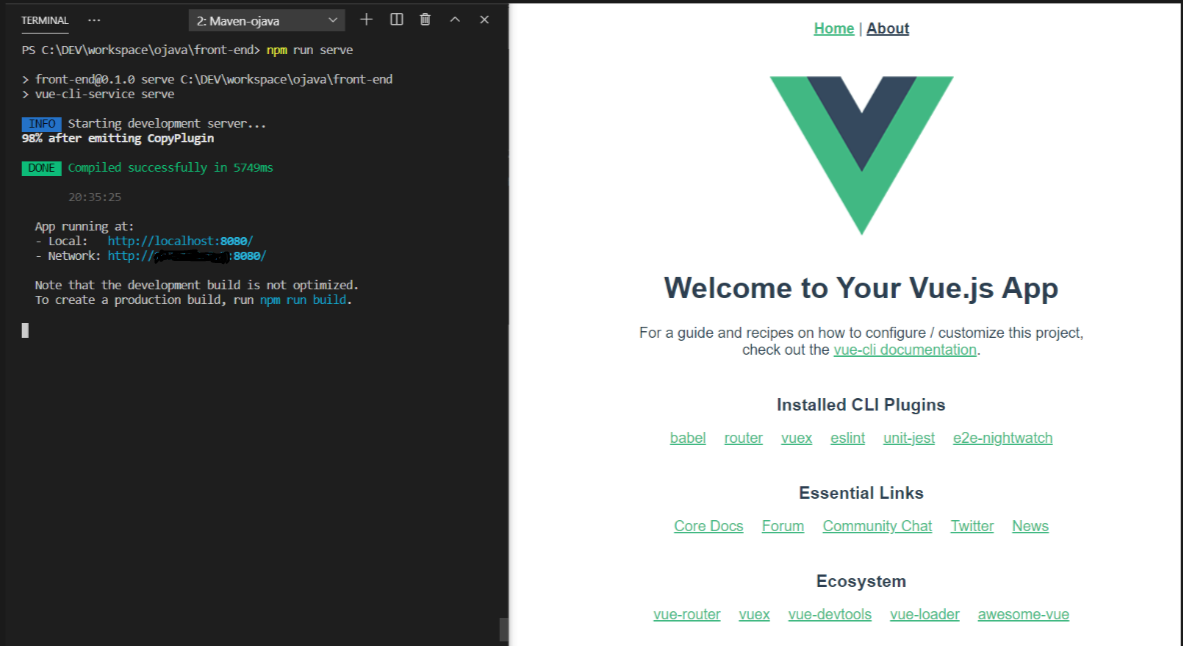Screen dimensions: 1183x646
Task: Click the Essential Links heading
Action: (x=861, y=493)
